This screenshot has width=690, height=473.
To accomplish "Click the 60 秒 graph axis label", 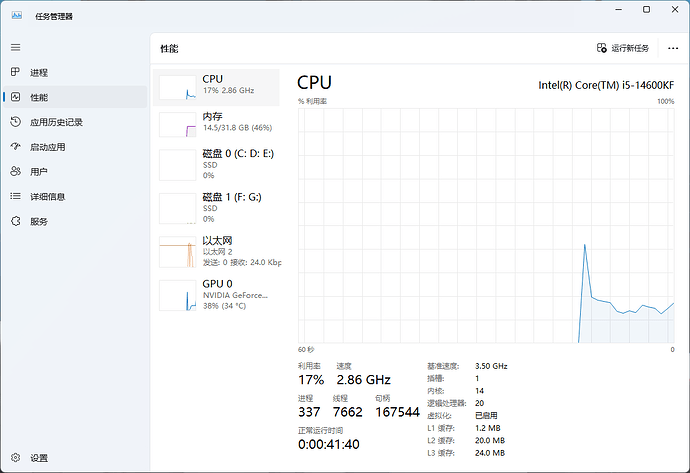I will [306, 350].
